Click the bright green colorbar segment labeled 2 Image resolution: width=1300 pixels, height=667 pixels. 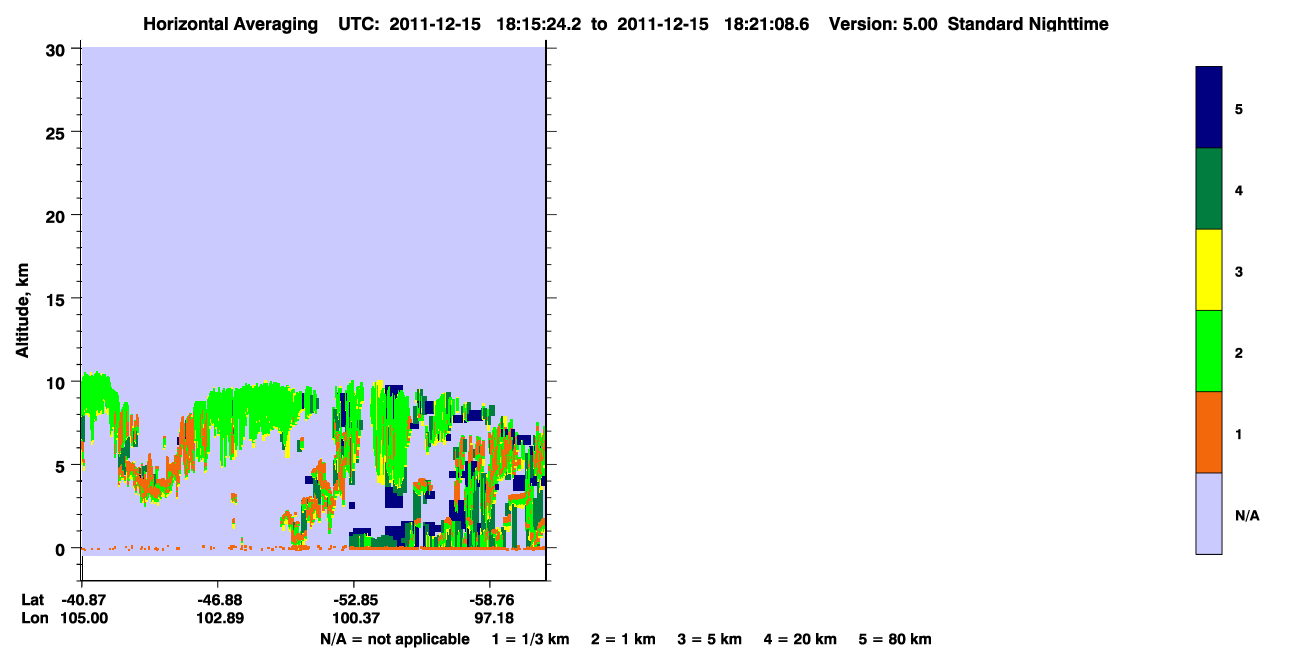click(1209, 351)
